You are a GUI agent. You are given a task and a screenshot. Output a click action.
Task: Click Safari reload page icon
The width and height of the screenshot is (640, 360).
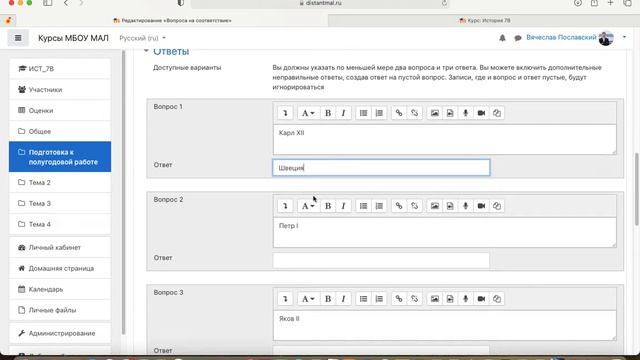444,3
